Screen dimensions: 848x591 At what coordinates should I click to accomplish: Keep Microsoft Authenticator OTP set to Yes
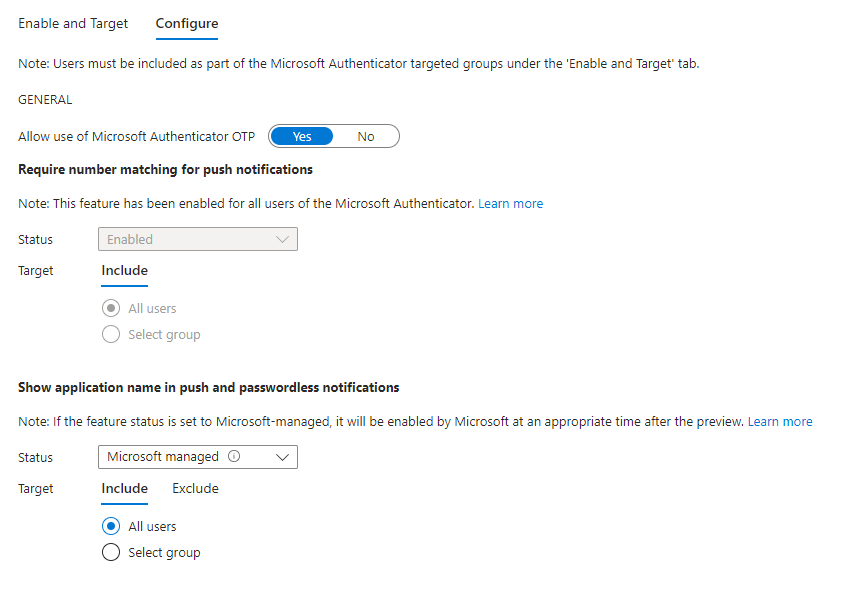click(x=301, y=136)
